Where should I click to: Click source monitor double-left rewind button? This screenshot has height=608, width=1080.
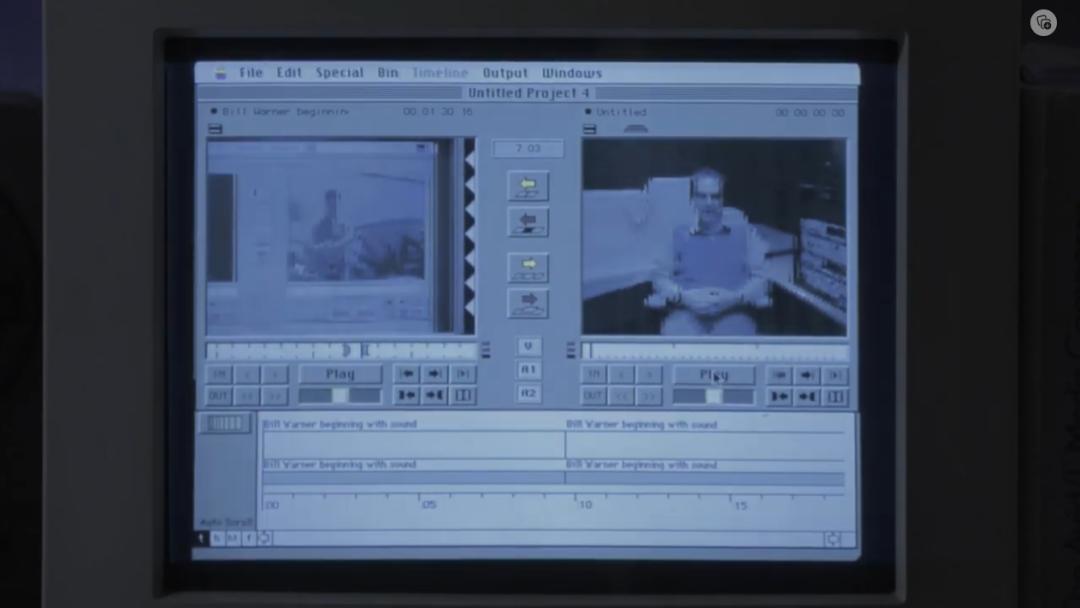247,396
